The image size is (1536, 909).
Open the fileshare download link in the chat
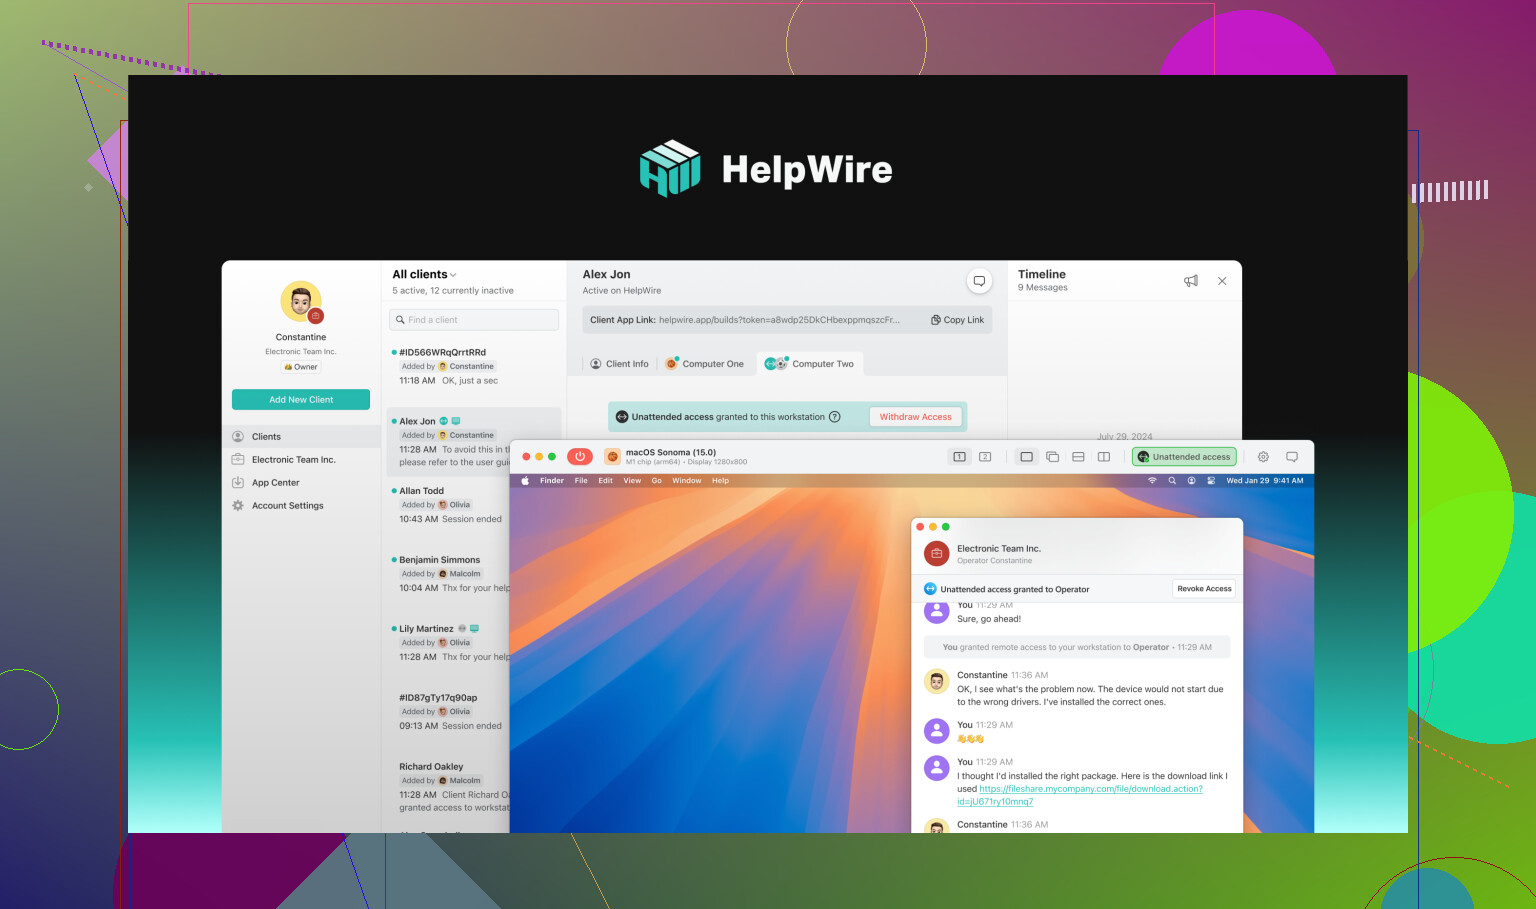[1090, 788]
